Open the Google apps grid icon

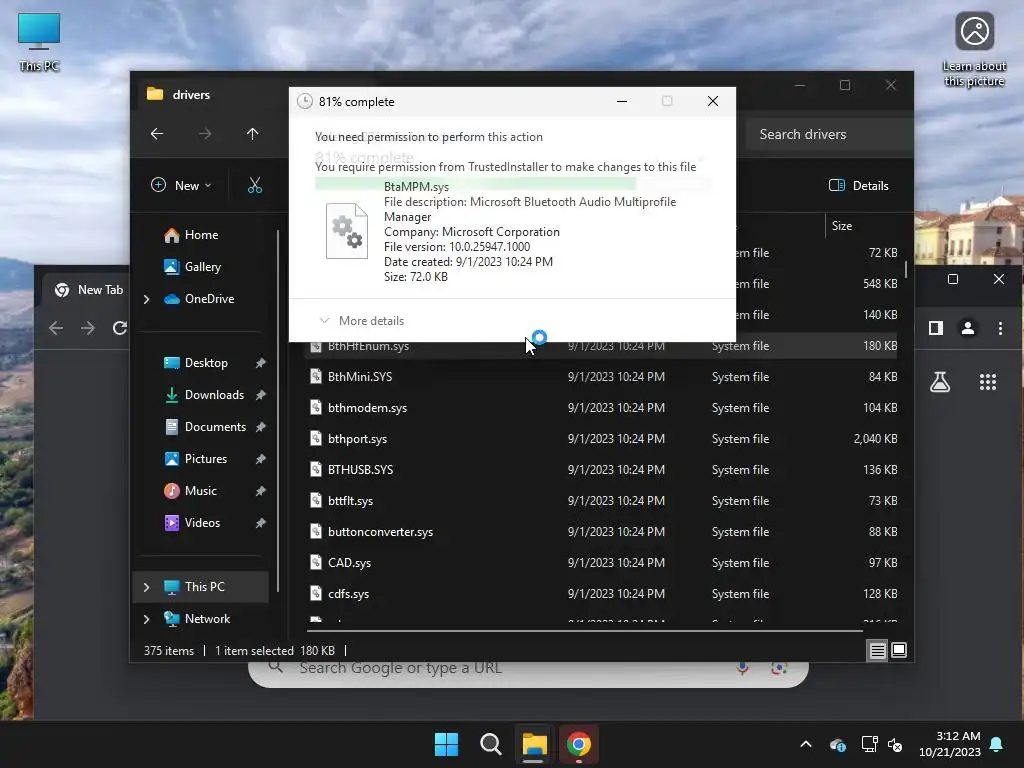(x=988, y=382)
